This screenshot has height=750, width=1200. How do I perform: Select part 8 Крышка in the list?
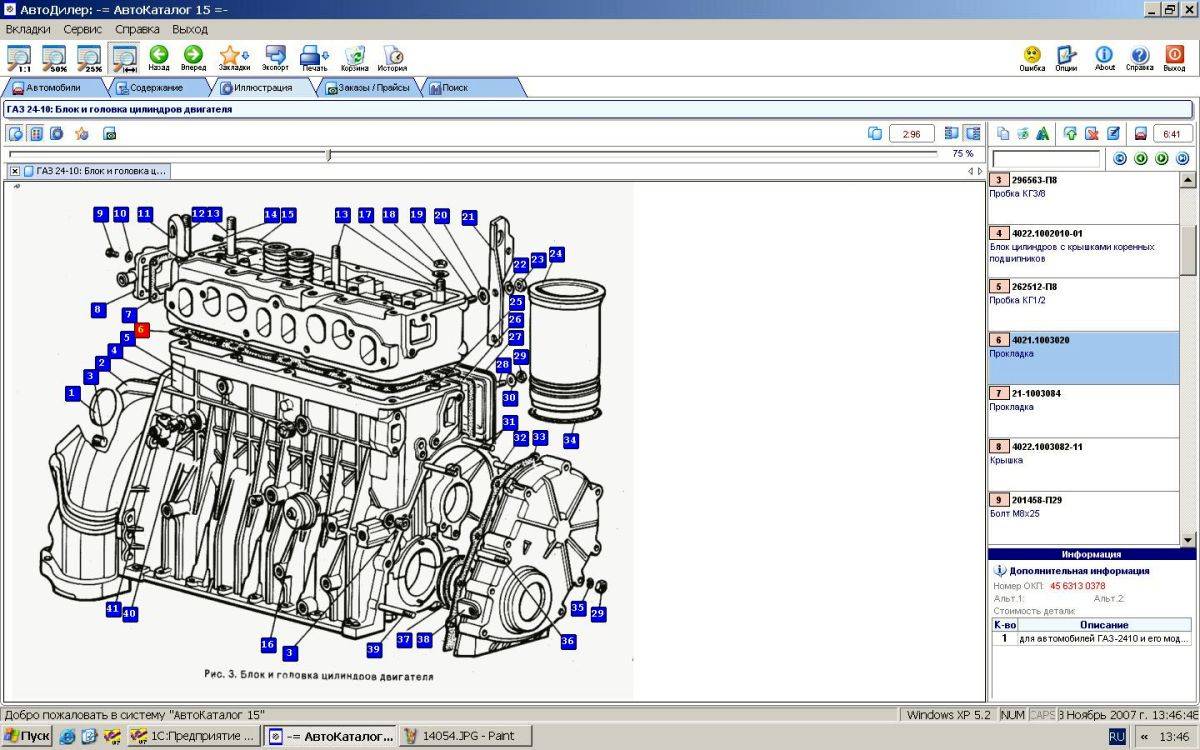(x=1084, y=463)
